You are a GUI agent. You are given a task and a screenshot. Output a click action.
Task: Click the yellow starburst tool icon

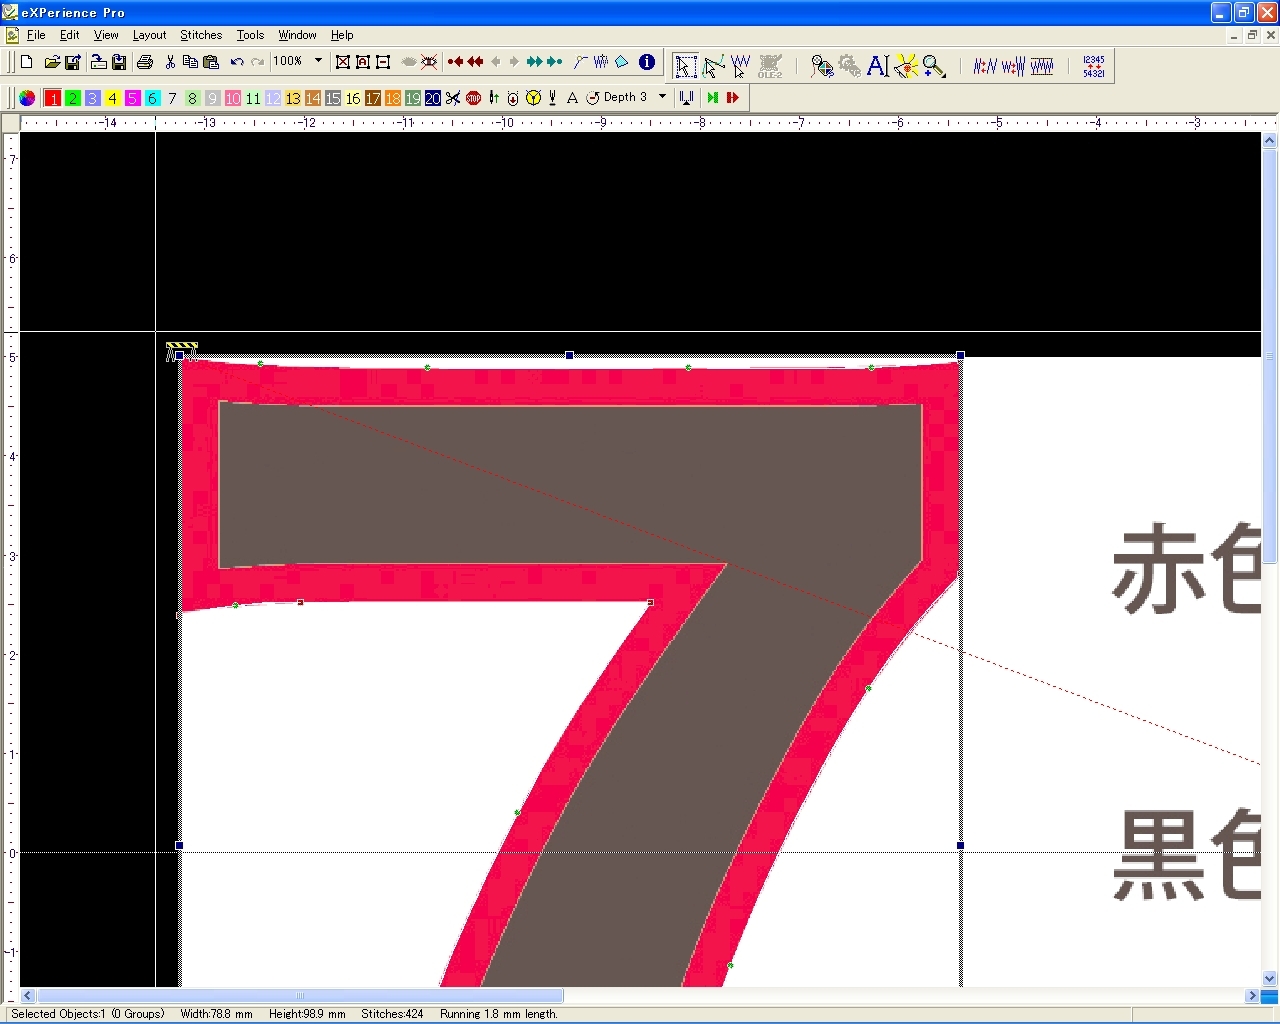click(906, 66)
